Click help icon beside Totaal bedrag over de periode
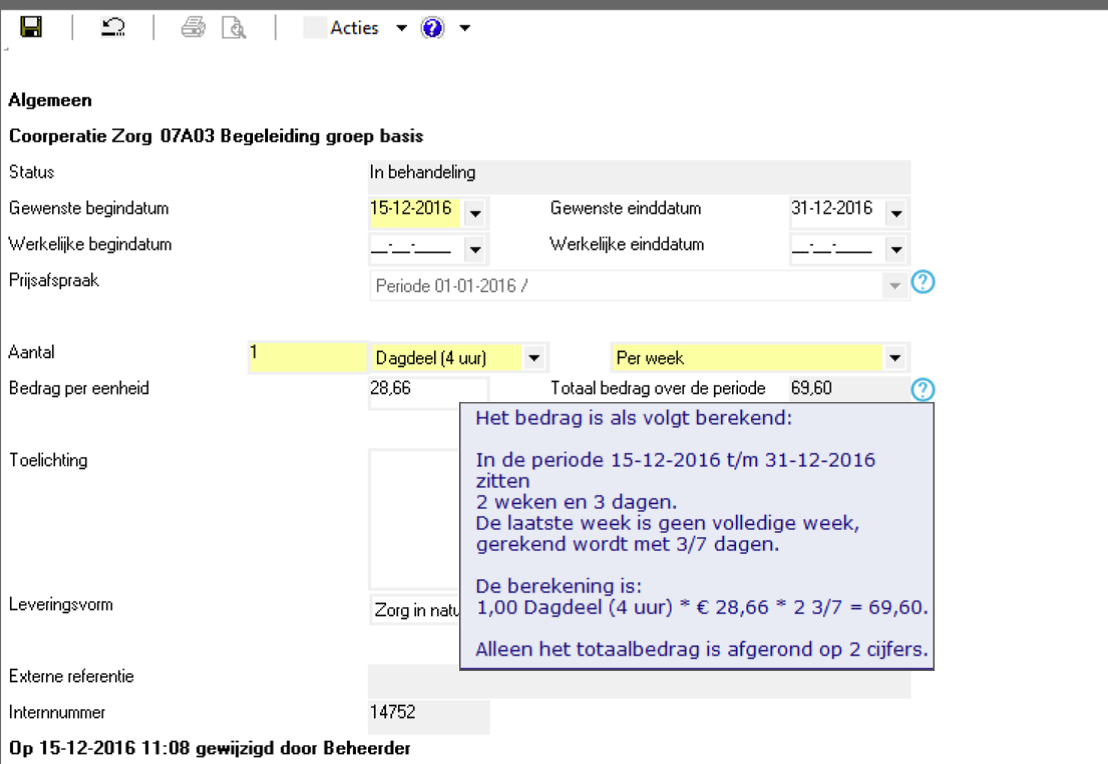The height and width of the screenshot is (764, 1108). (923, 390)
